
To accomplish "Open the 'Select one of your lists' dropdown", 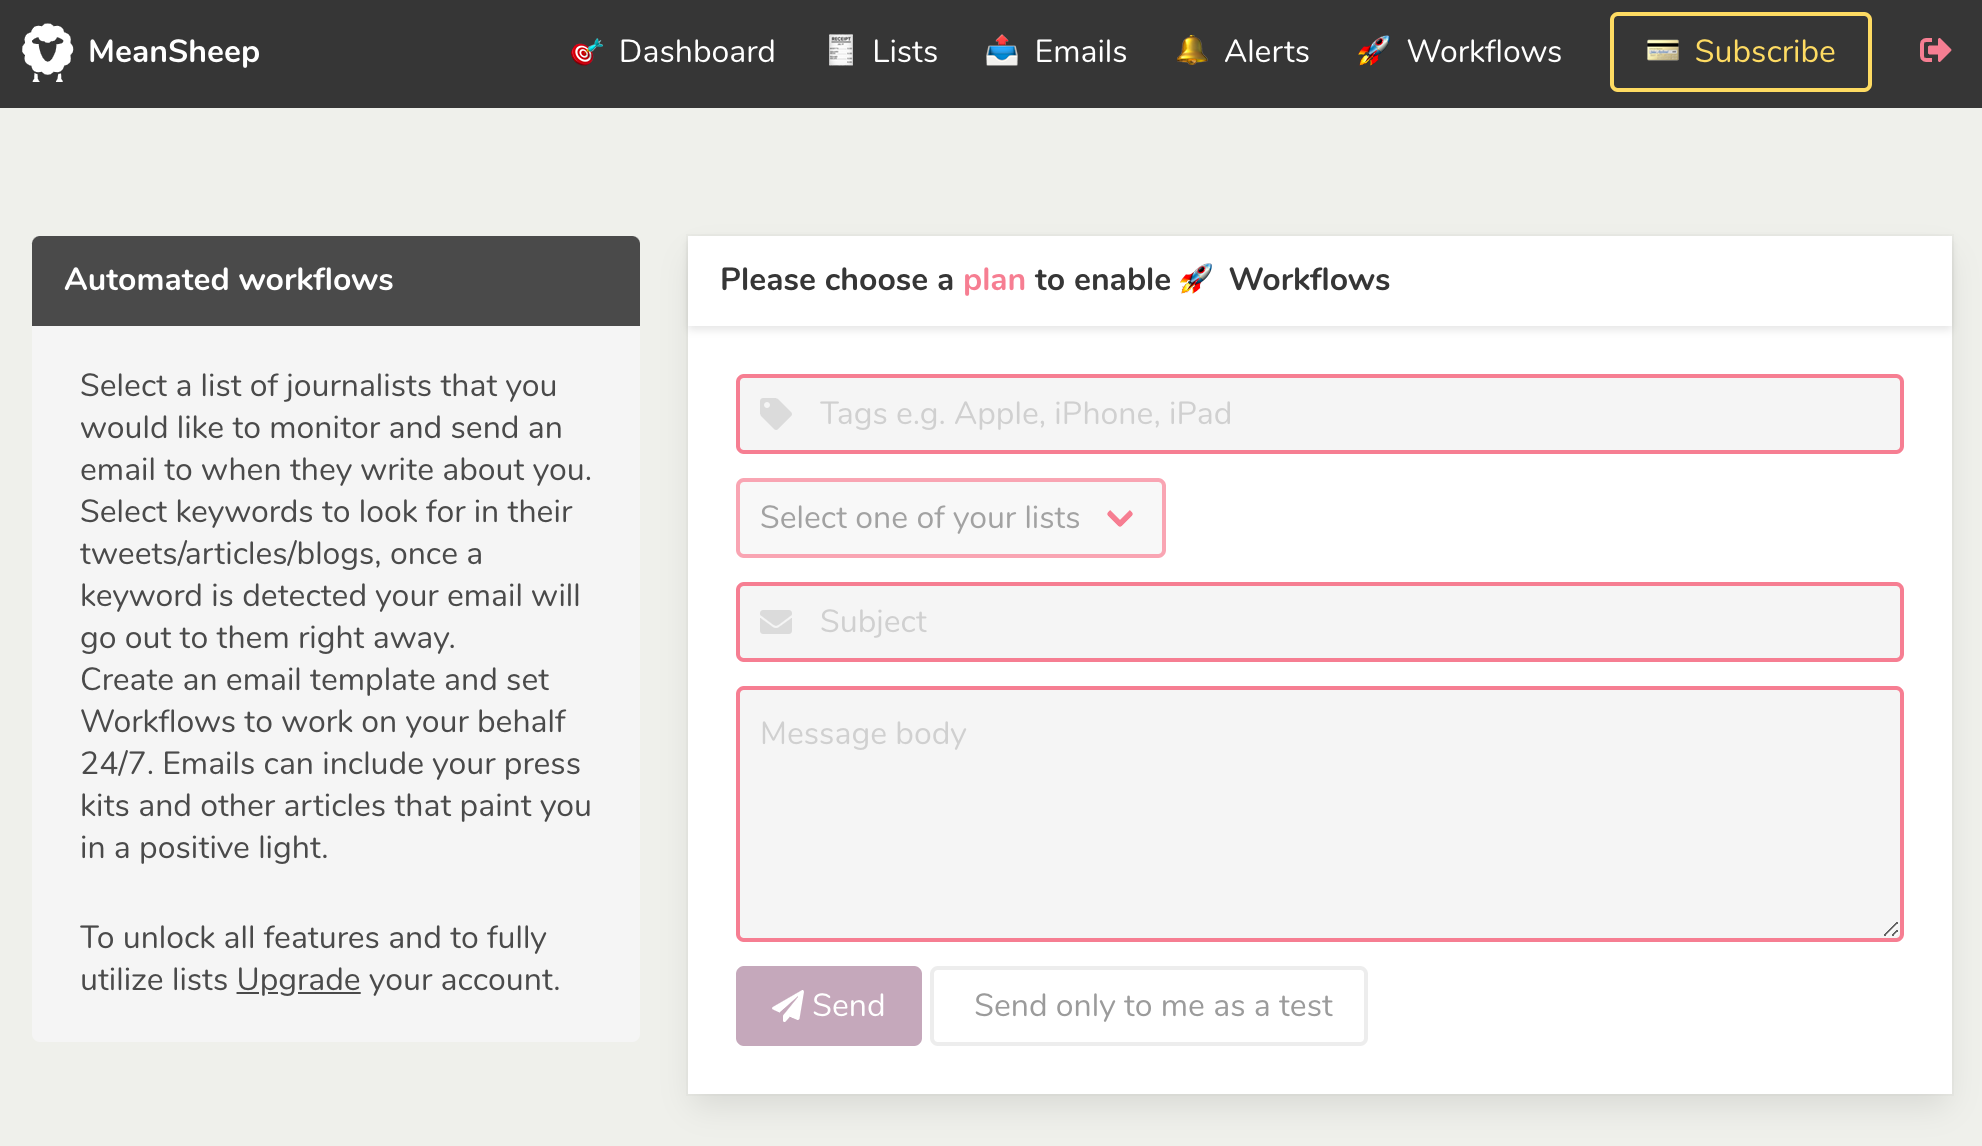I will pos(920,518).
